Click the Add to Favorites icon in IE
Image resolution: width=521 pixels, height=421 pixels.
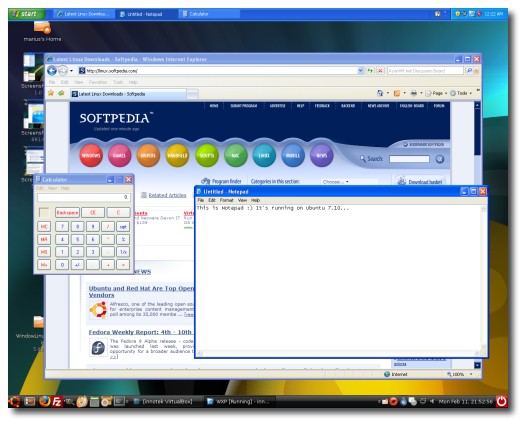click(x=61, y=93)
